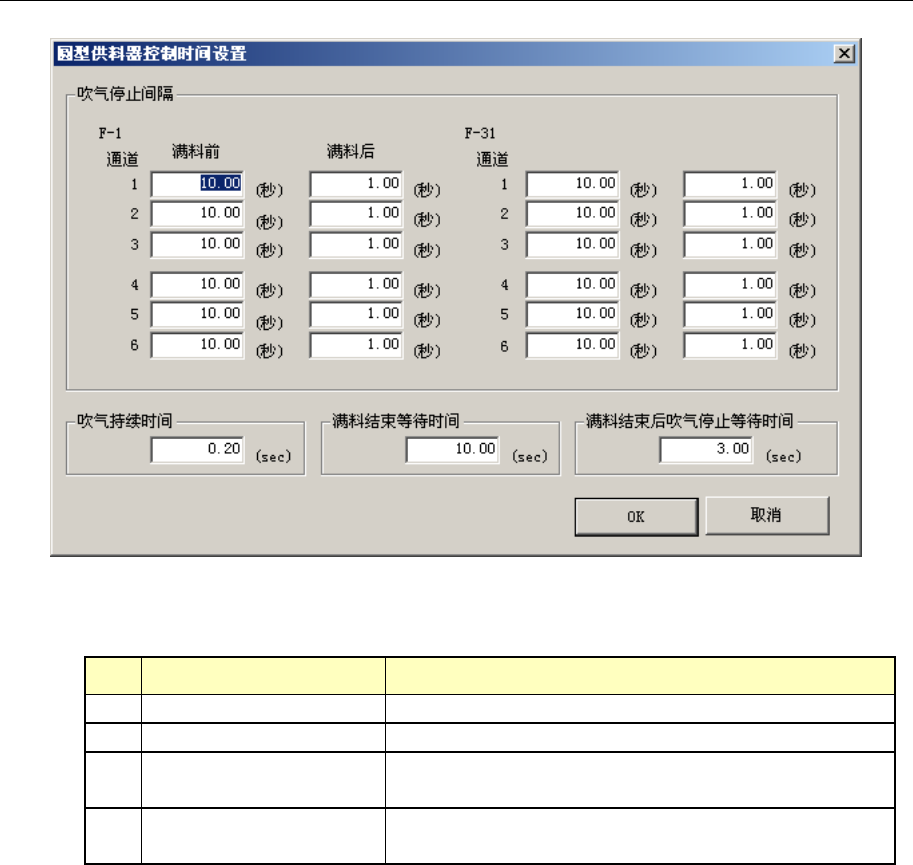Click the 通道 label under F-1

(x=122, y=159)
